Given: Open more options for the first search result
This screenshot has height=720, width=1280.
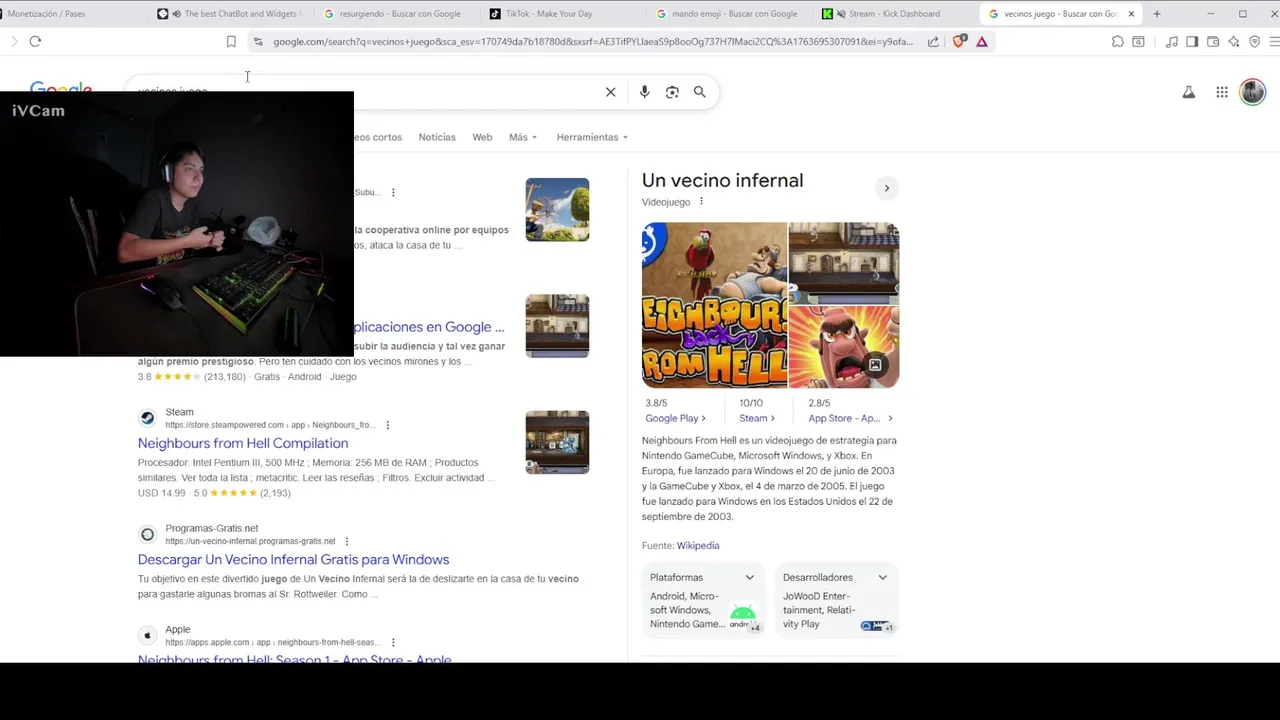Looking at the screenshot, I should point(393,192).
